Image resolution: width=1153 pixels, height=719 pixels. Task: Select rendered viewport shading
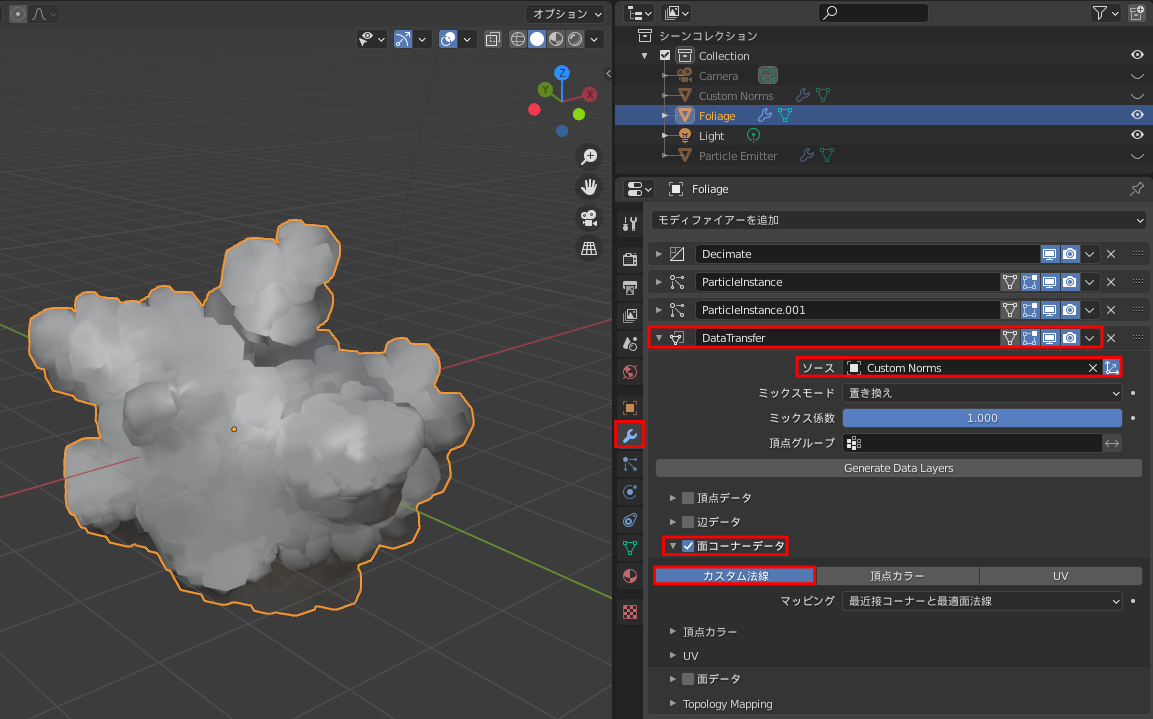point(575,39)
